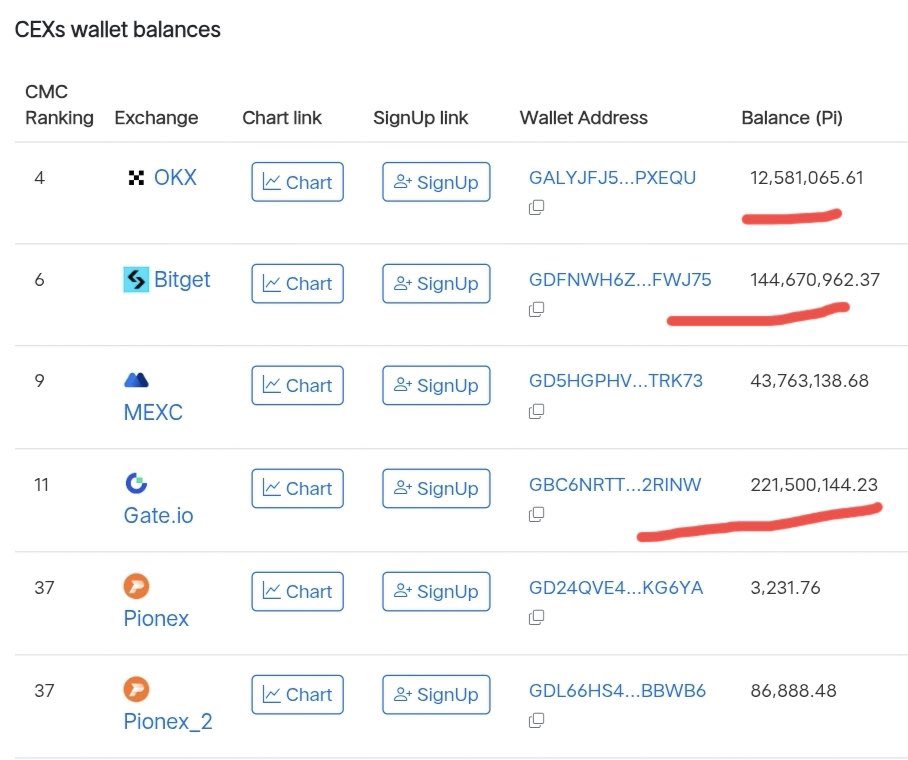Open the Pionex exchange link

[156, 619]
